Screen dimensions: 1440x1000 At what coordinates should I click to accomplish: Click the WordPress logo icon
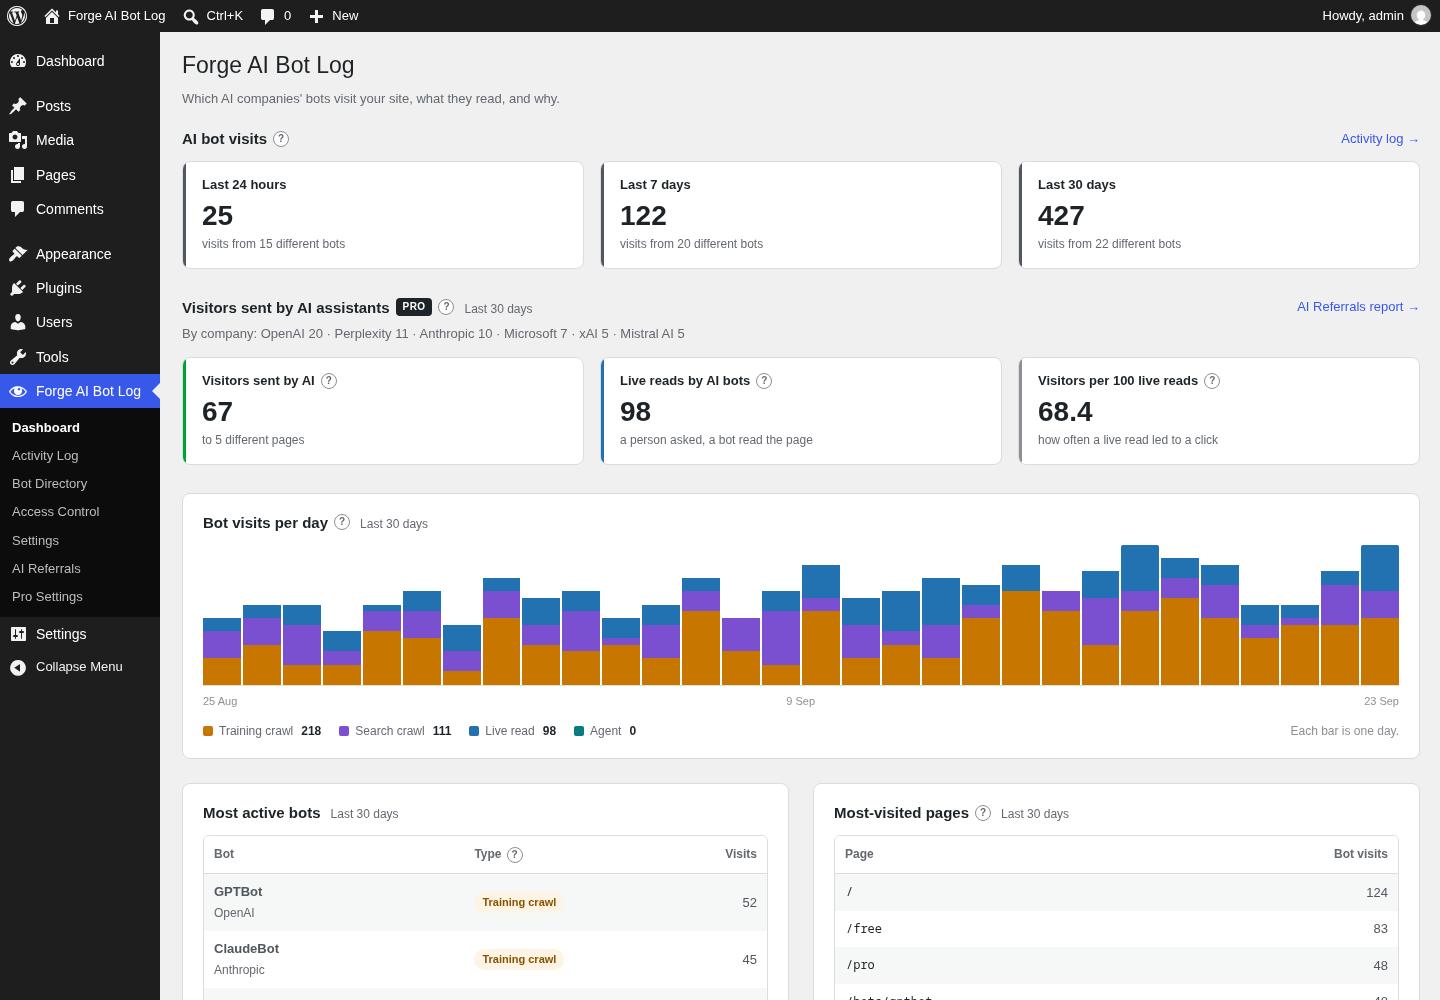tap(17, 16)
